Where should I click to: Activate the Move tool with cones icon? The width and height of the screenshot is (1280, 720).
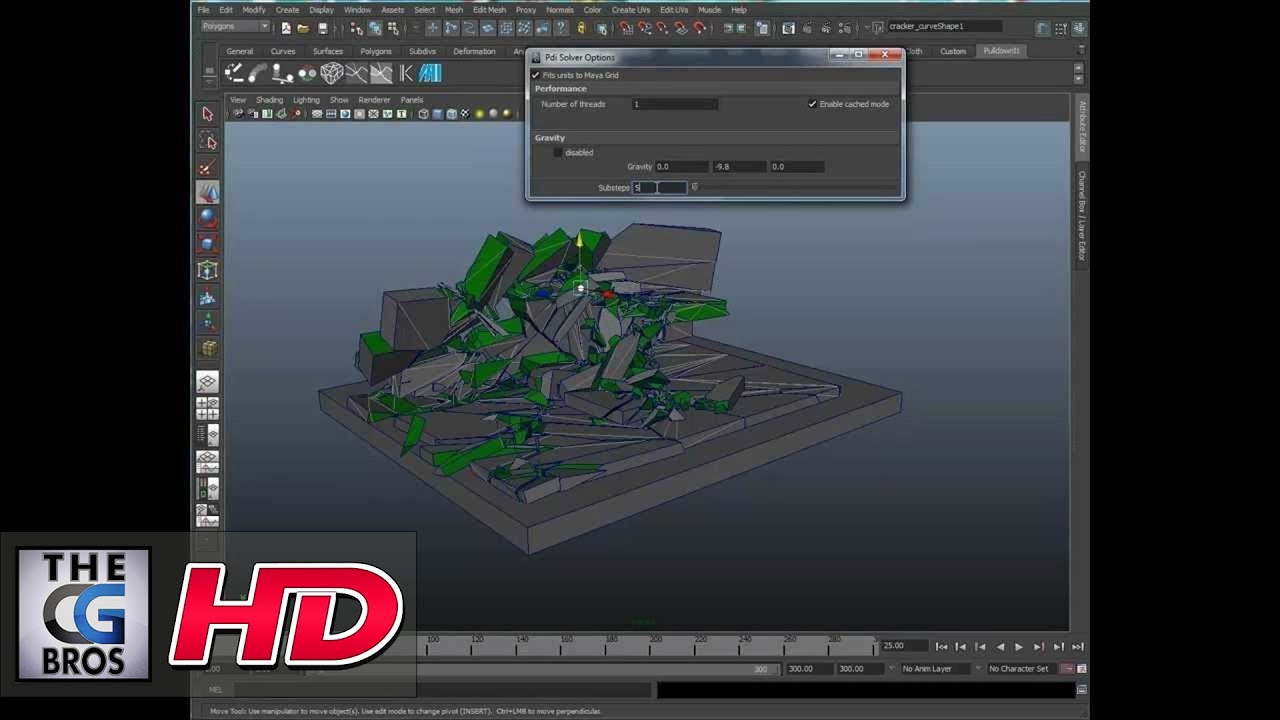tap(208, 192)
